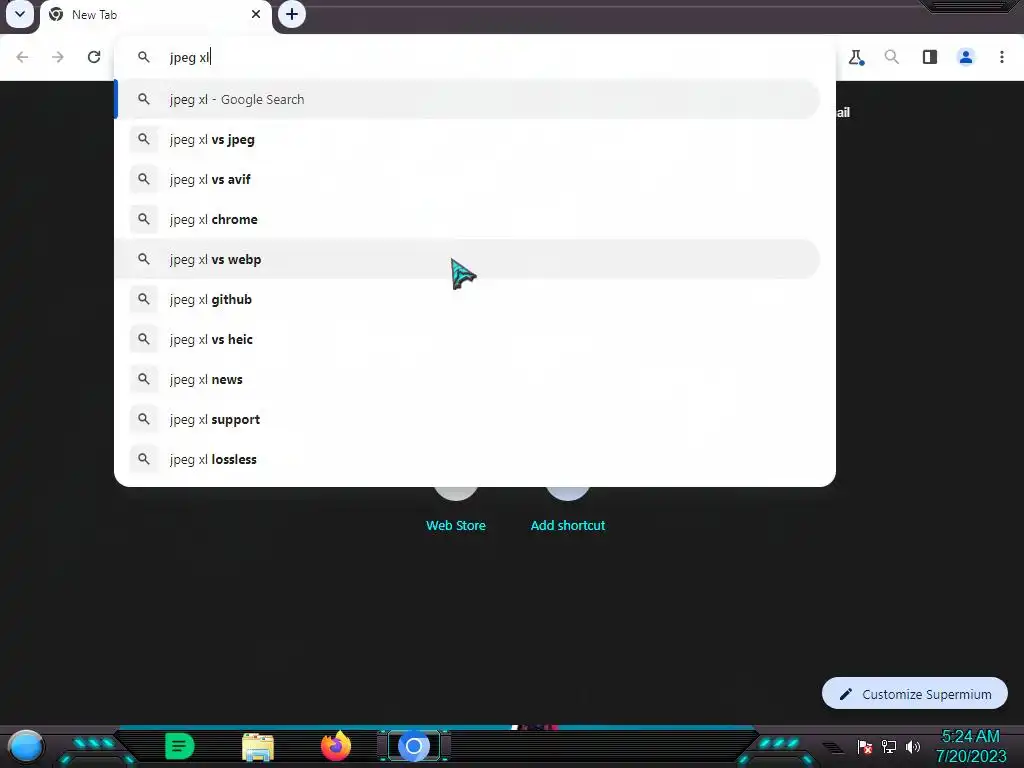The height and width of the screenshot is (768, 1024).
Task: Click search icon beside 'jpeg xl lossless'
Action: point(144,459)
